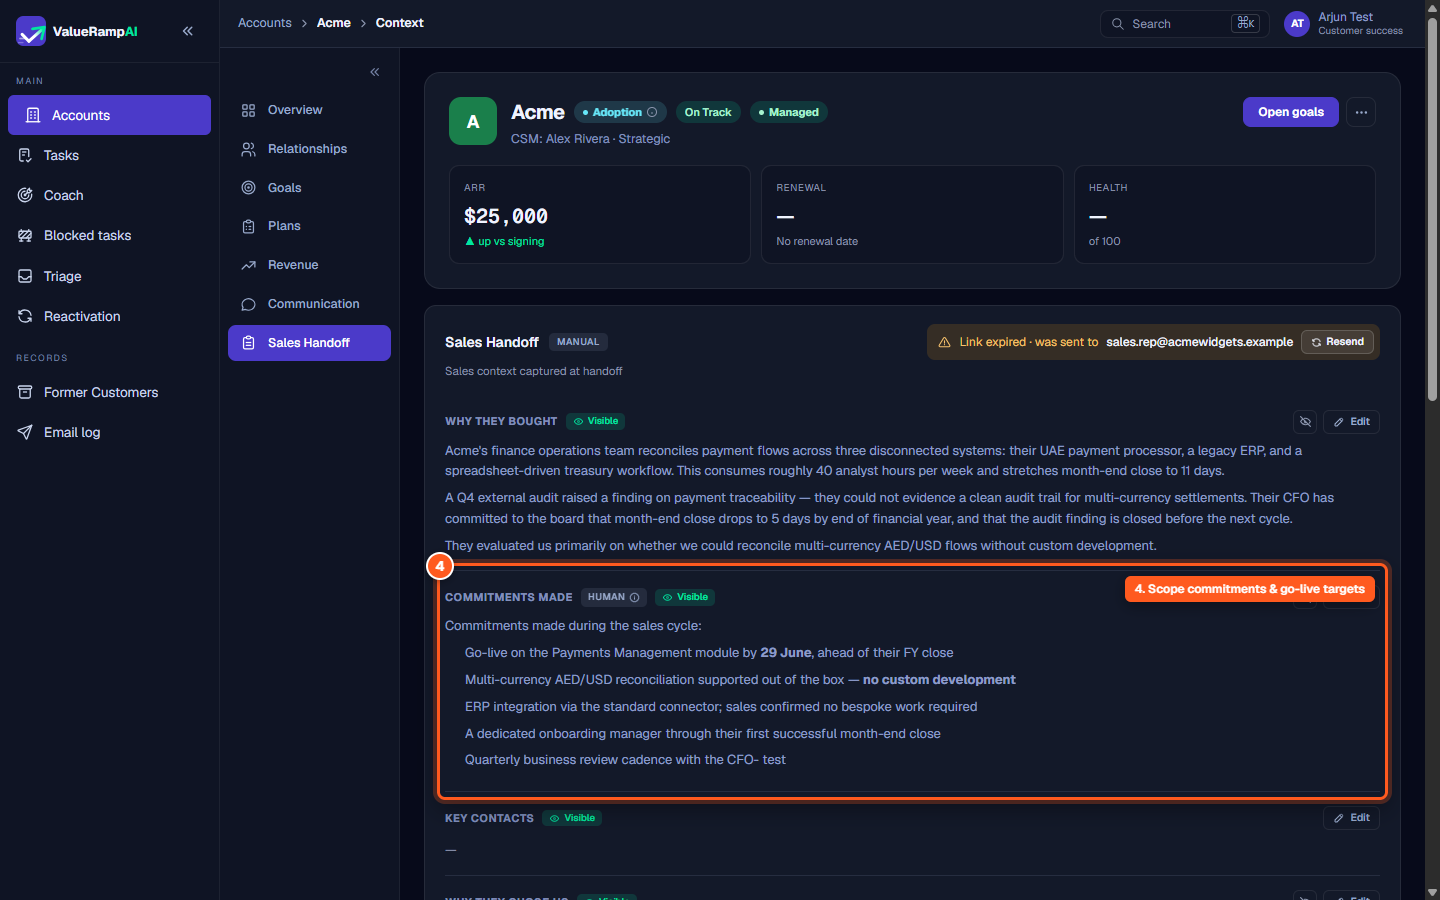Open the Triage page
Viewport: 1440px width, 900px height.
[x=109, y=276]
